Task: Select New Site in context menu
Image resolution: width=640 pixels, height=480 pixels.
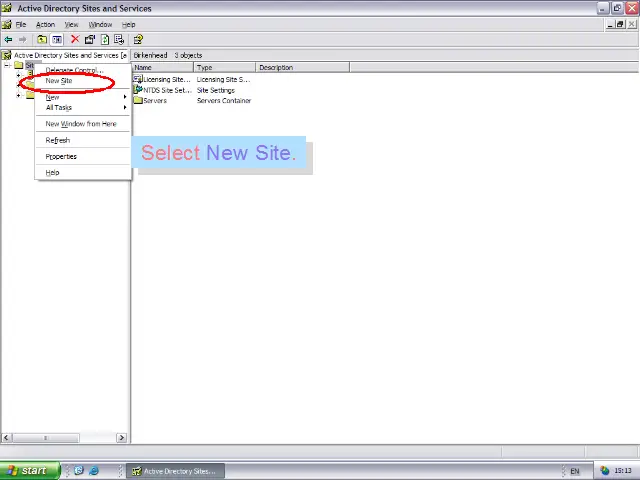Action: [x=59, y=81]
